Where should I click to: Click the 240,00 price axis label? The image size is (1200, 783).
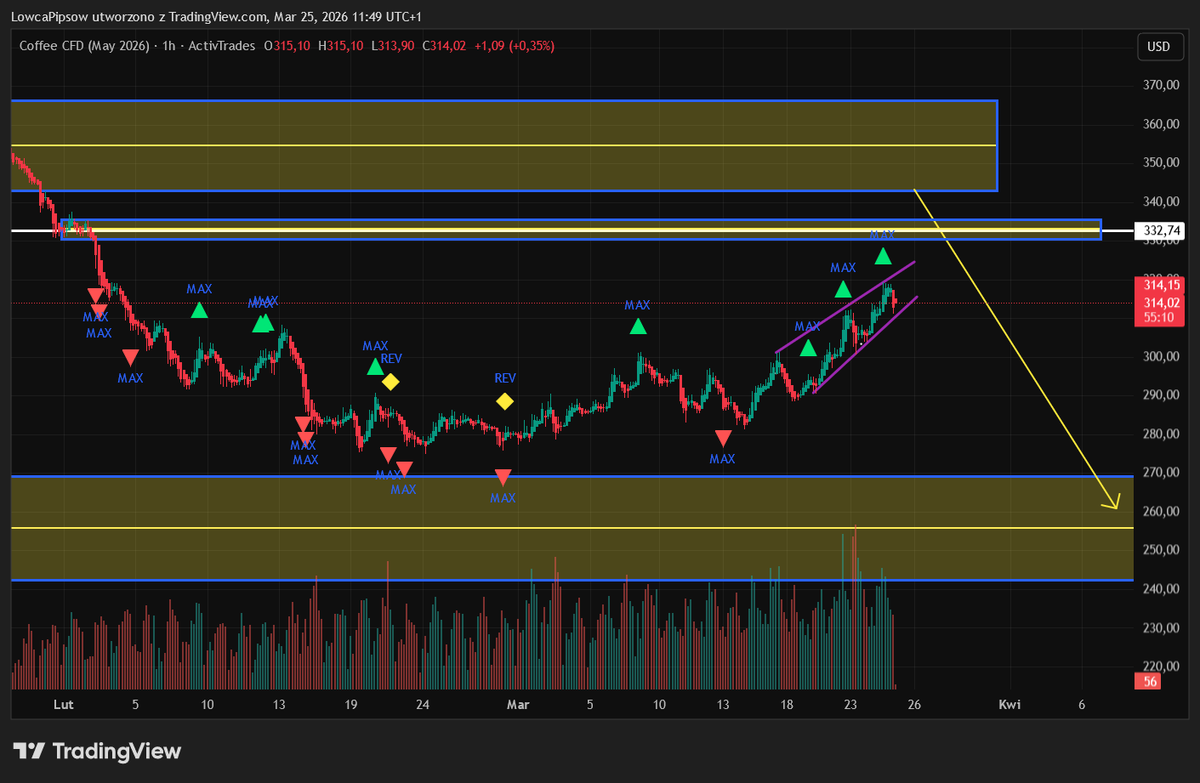(x=1160, y=589)
